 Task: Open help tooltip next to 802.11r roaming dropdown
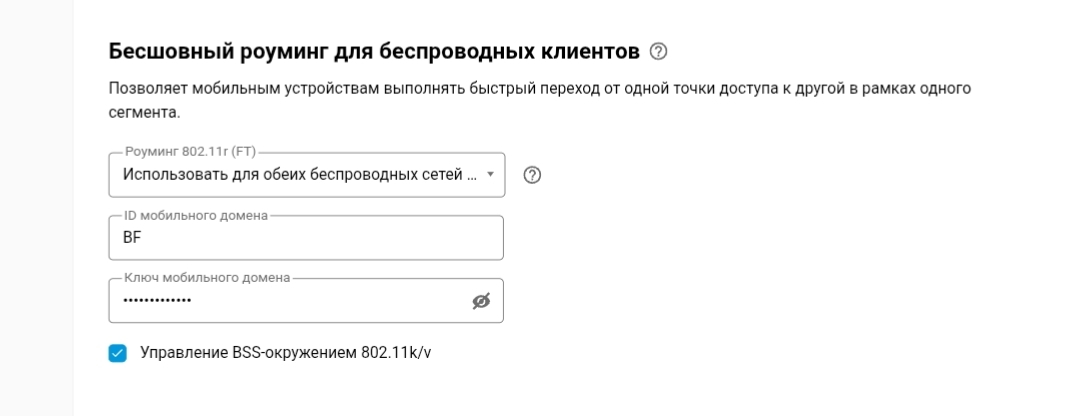(533, 175)
